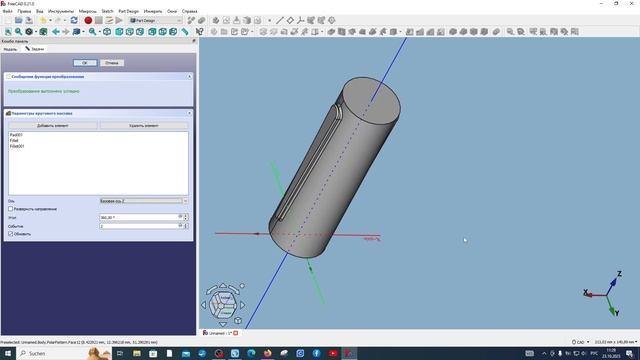
Task: Open the Part Design menu
Action: tap(129, 11)
